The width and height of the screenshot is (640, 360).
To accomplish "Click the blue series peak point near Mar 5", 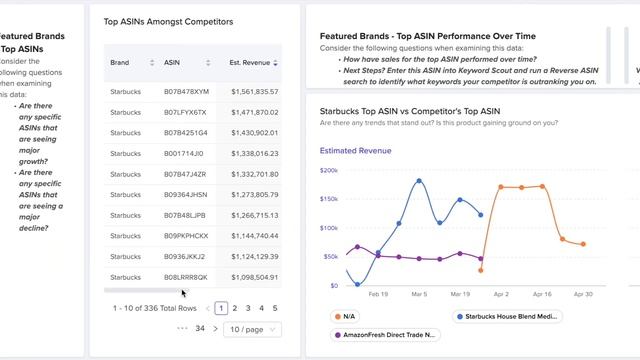I will click(x=419, y=181).
